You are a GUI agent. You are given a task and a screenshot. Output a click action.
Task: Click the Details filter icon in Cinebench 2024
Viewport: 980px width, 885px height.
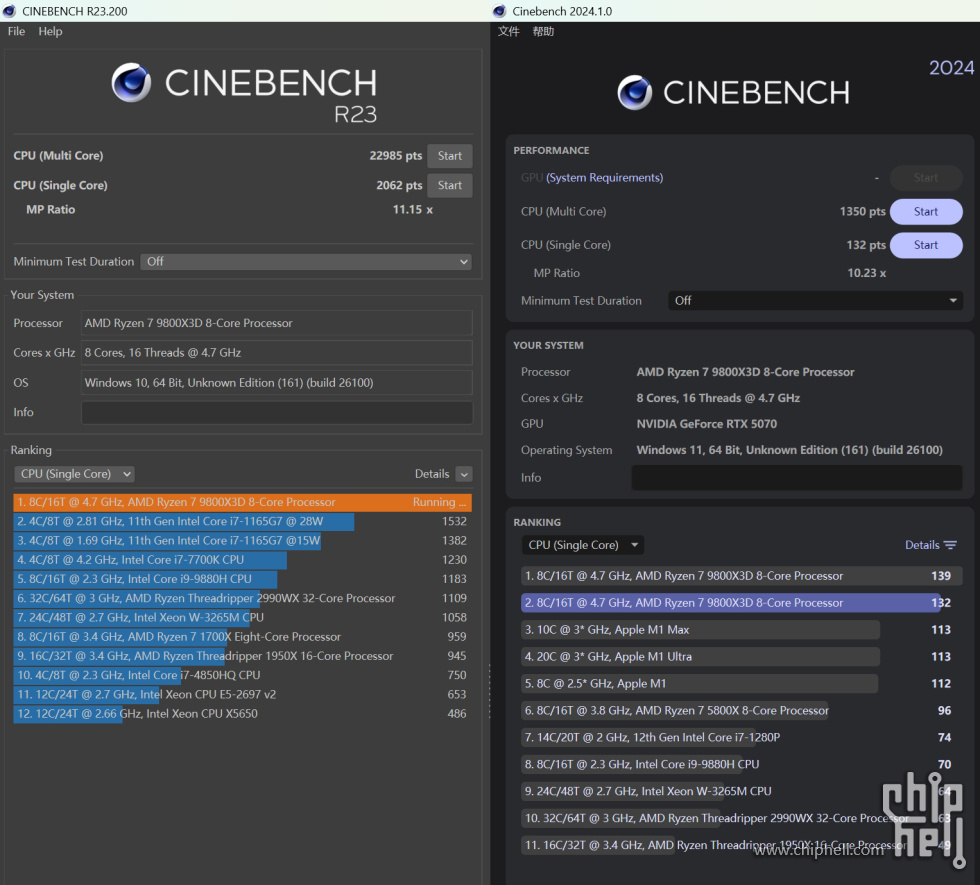pos(950,545)
